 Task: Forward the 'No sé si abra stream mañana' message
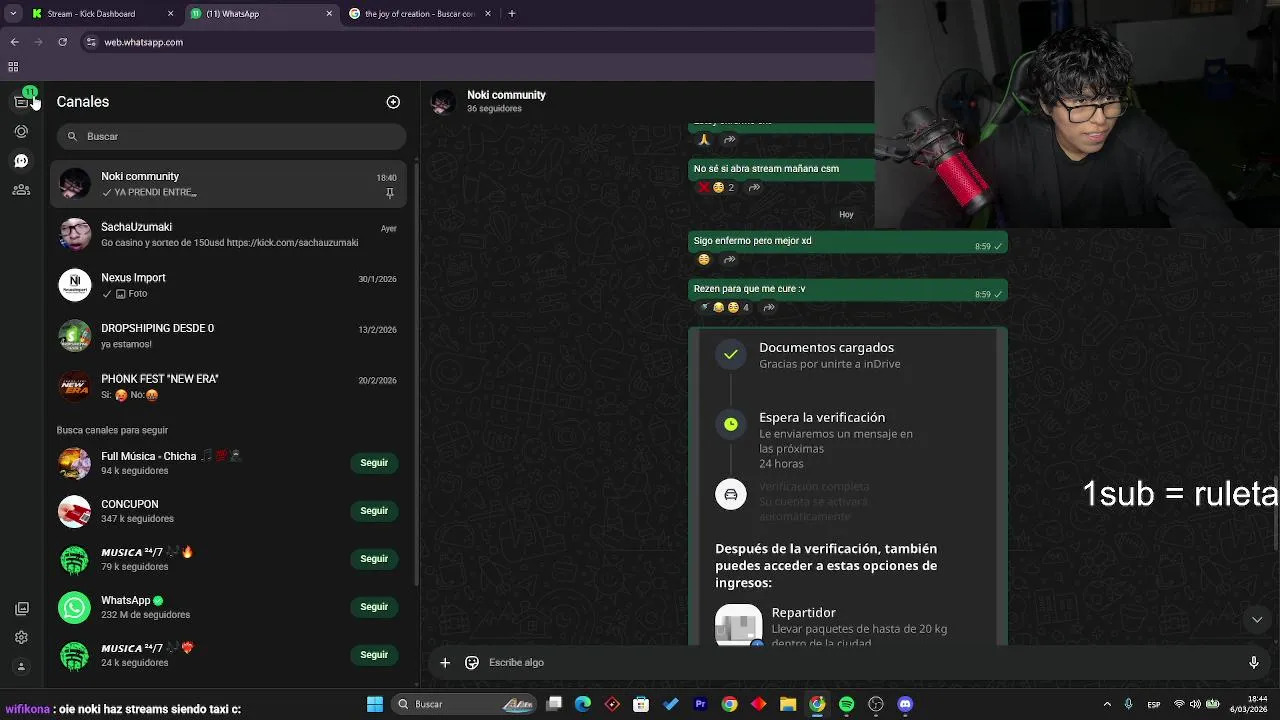point(754,187)
